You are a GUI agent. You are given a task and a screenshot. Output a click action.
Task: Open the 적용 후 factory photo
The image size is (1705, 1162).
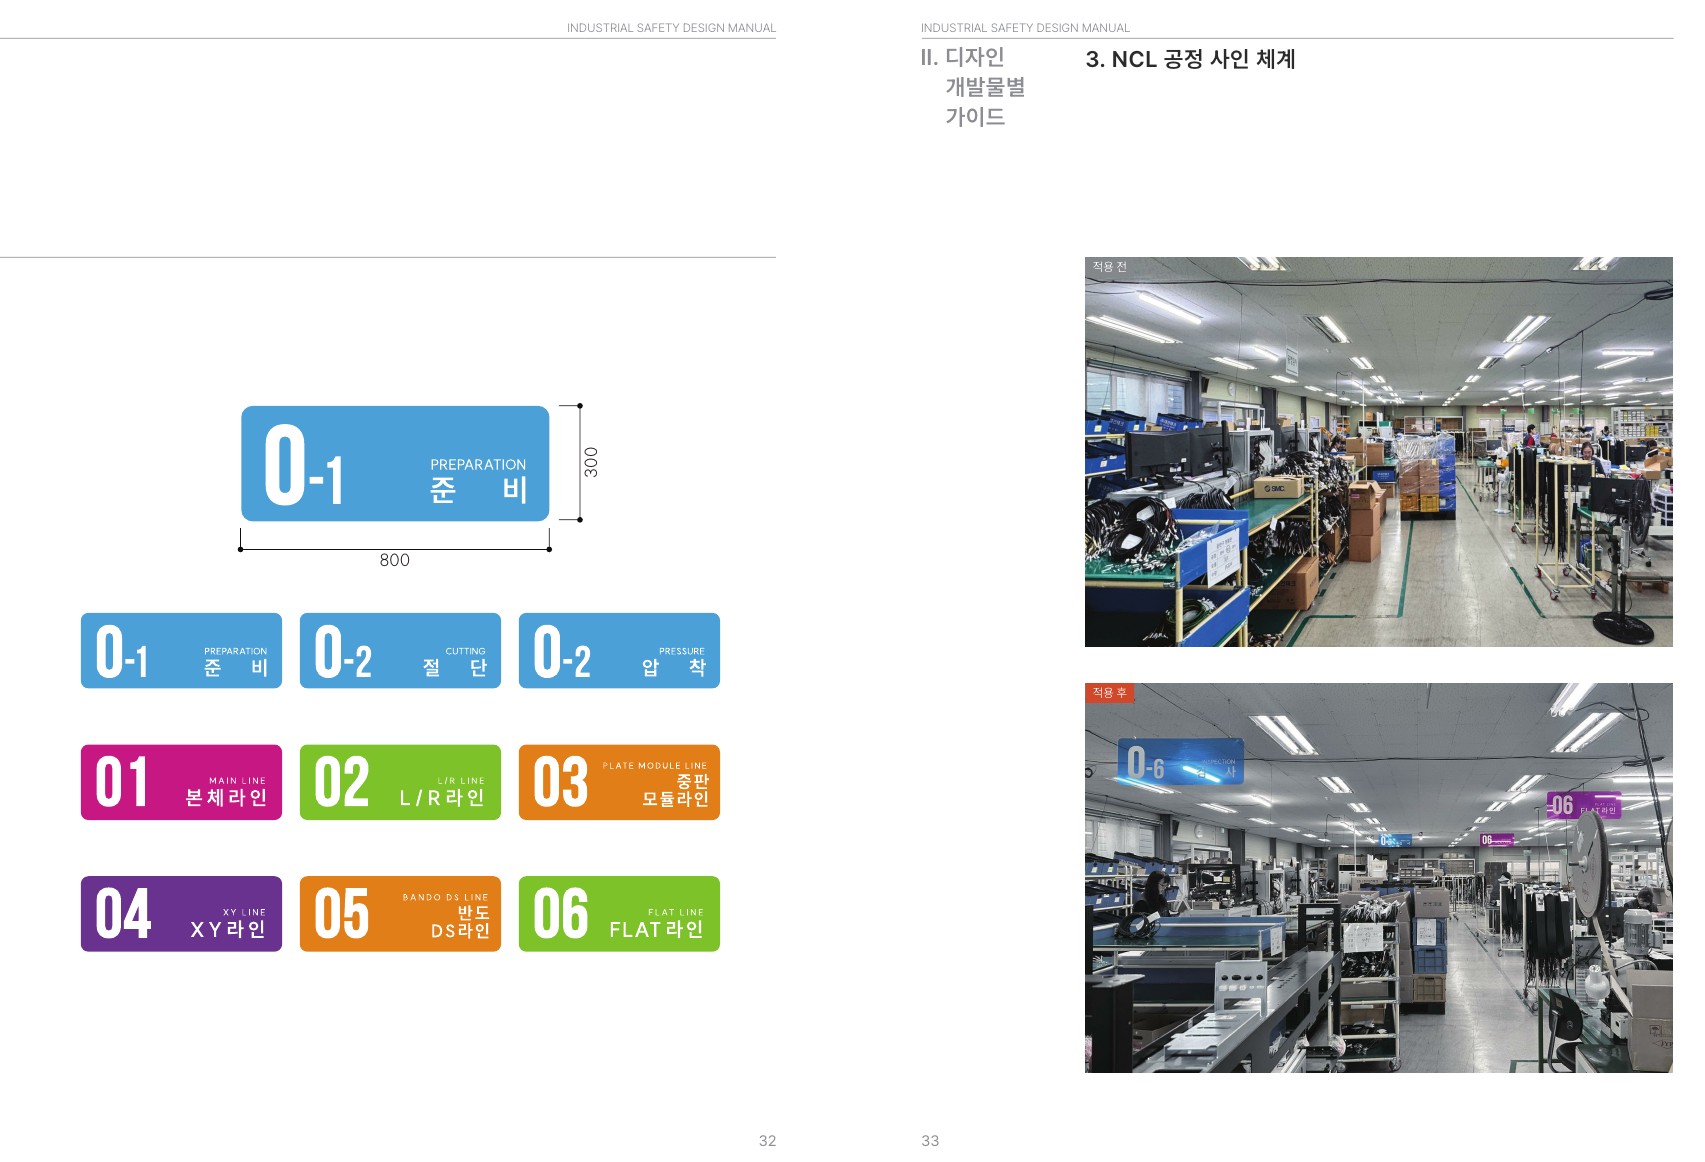coord(1378,878)
